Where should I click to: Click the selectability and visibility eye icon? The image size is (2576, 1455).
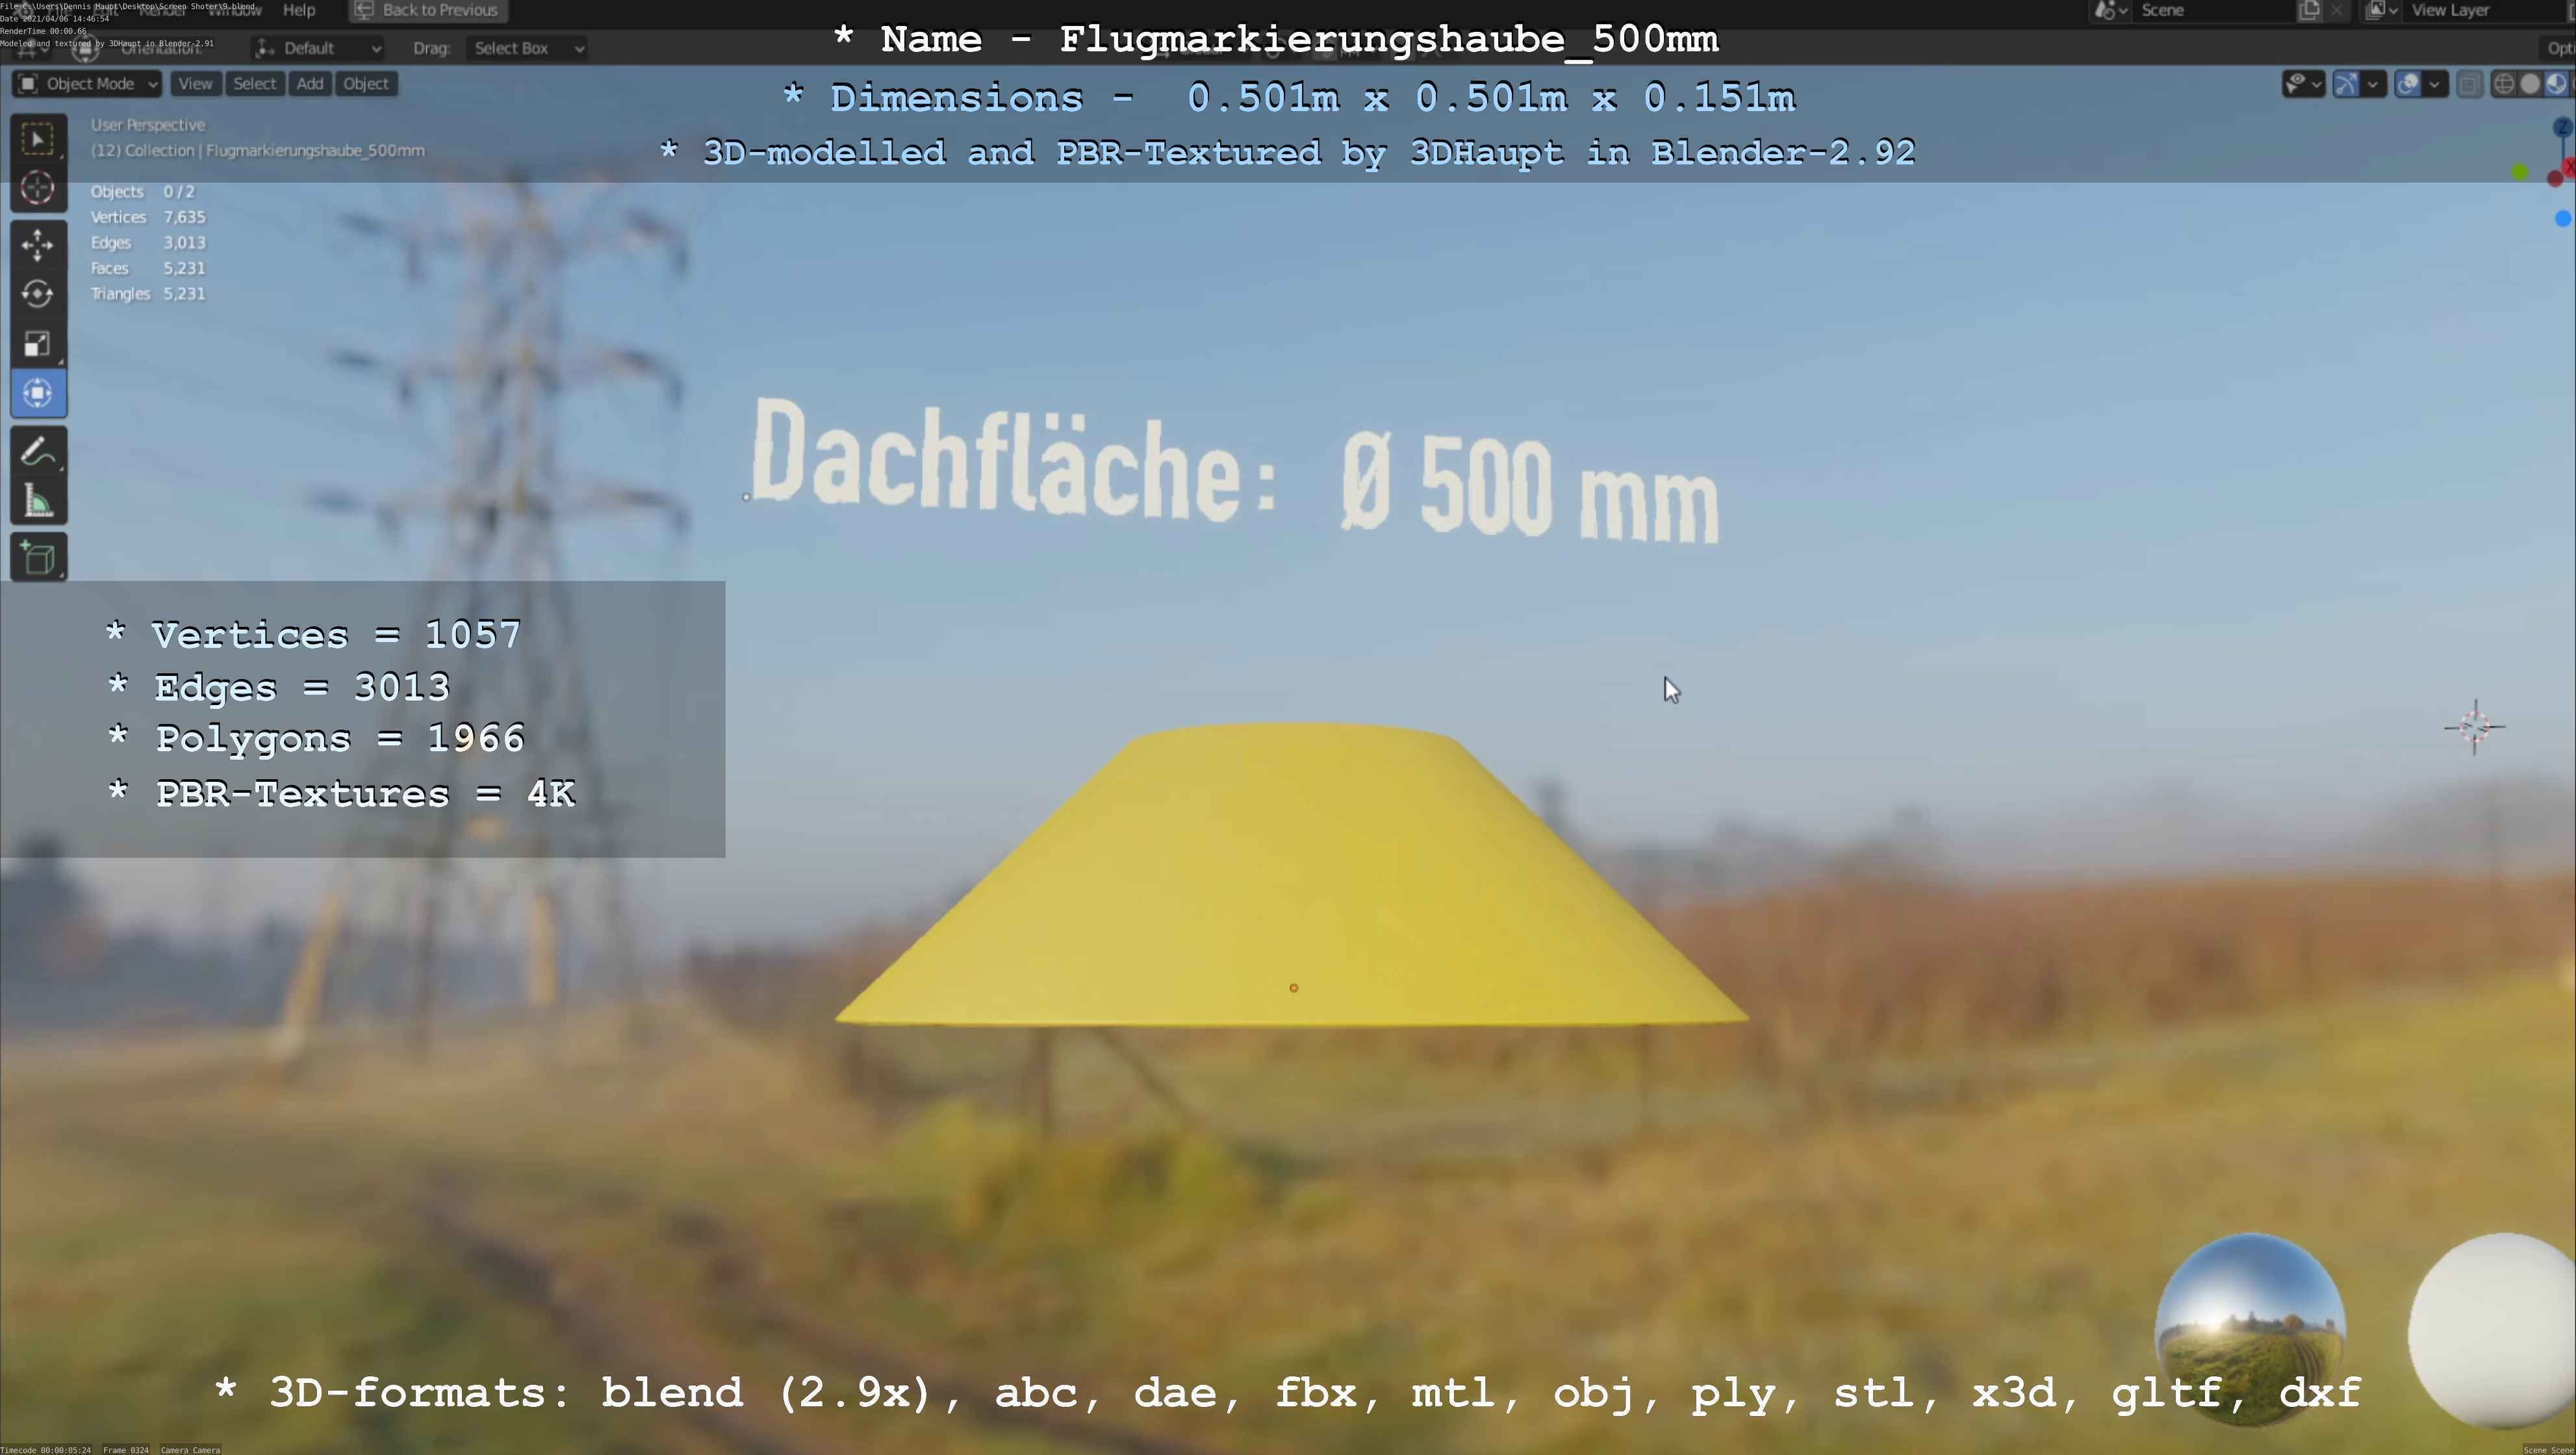(2297, 84)
